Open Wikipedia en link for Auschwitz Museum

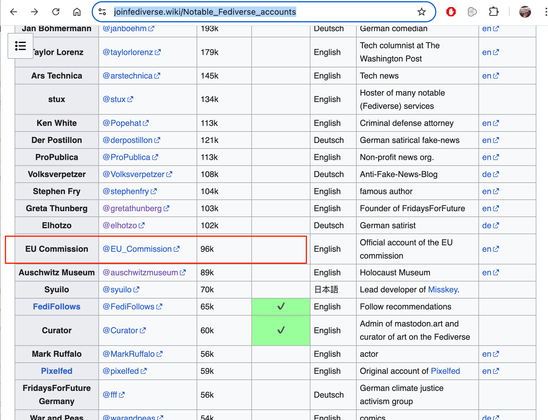click(x=490, y=273)
